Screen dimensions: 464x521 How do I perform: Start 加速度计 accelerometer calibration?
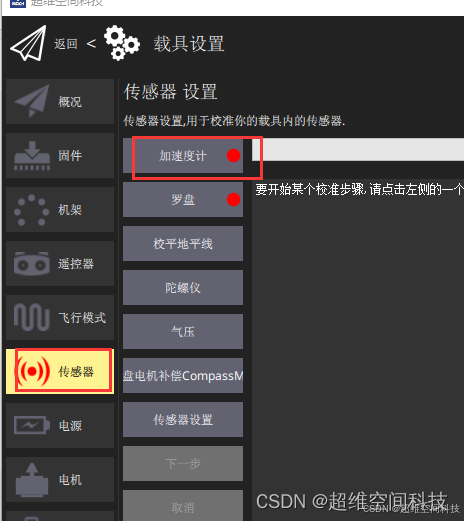[x=183, y=156]
